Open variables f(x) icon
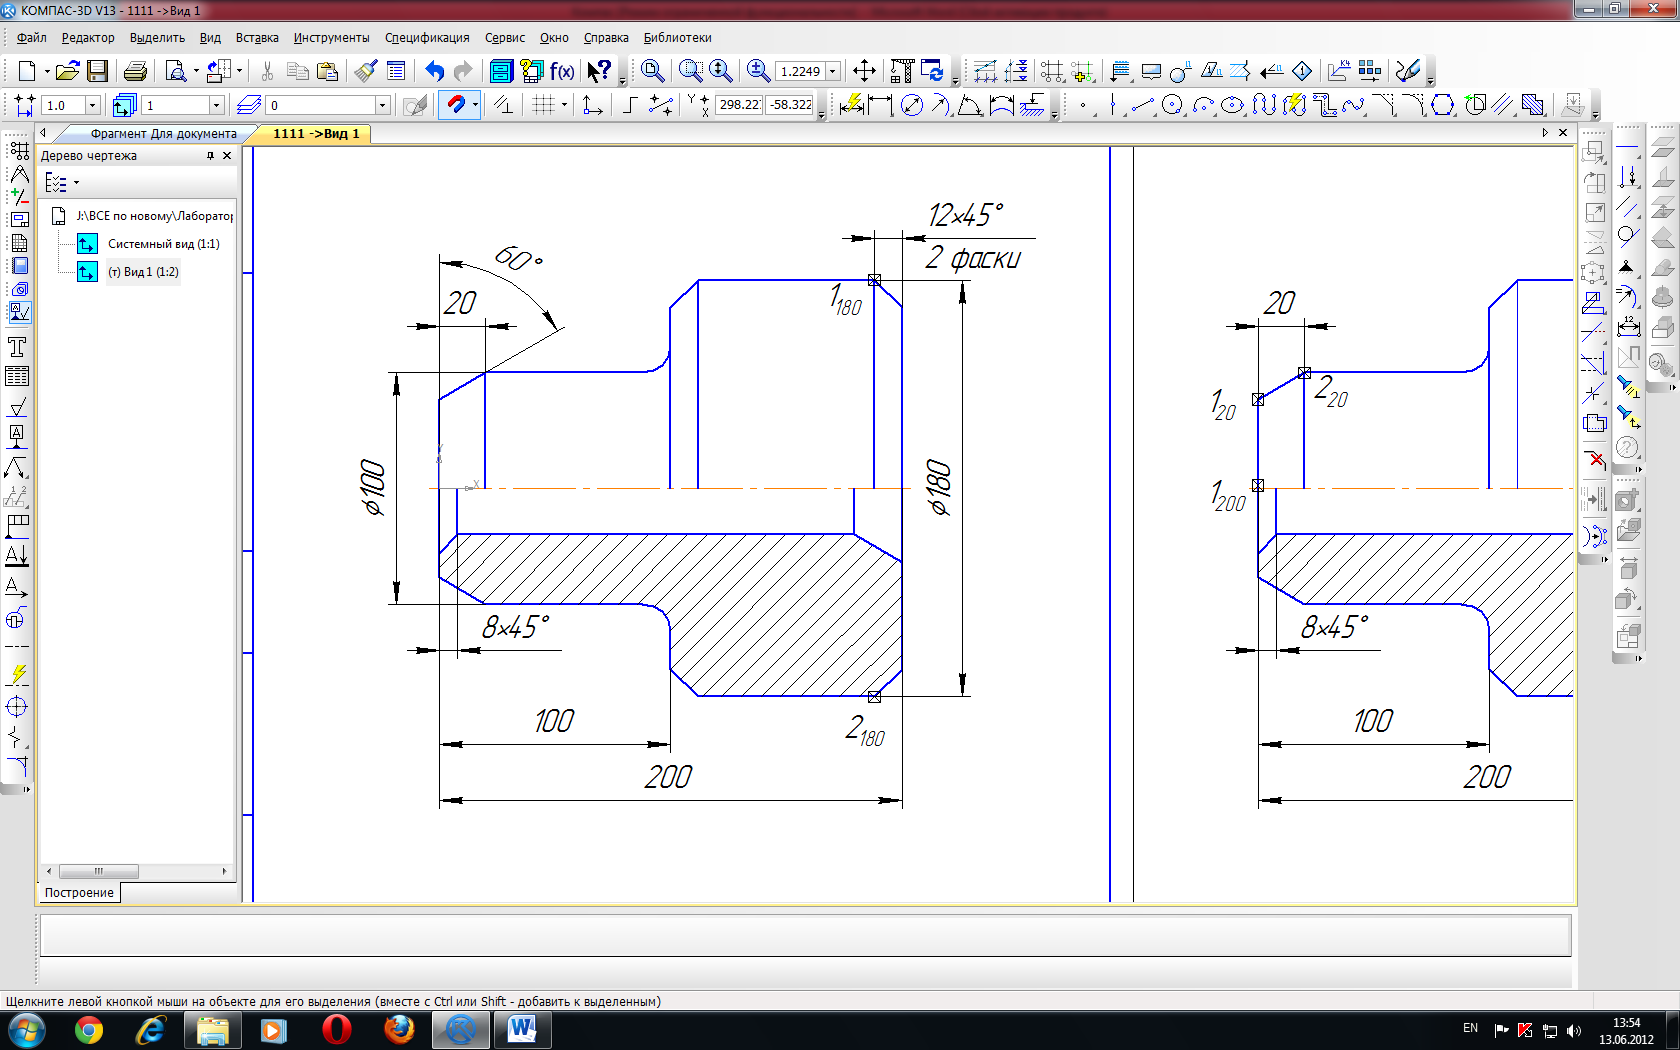Screen dimensions: 1680x1050 pyautogui.click(x=562, y=71)
